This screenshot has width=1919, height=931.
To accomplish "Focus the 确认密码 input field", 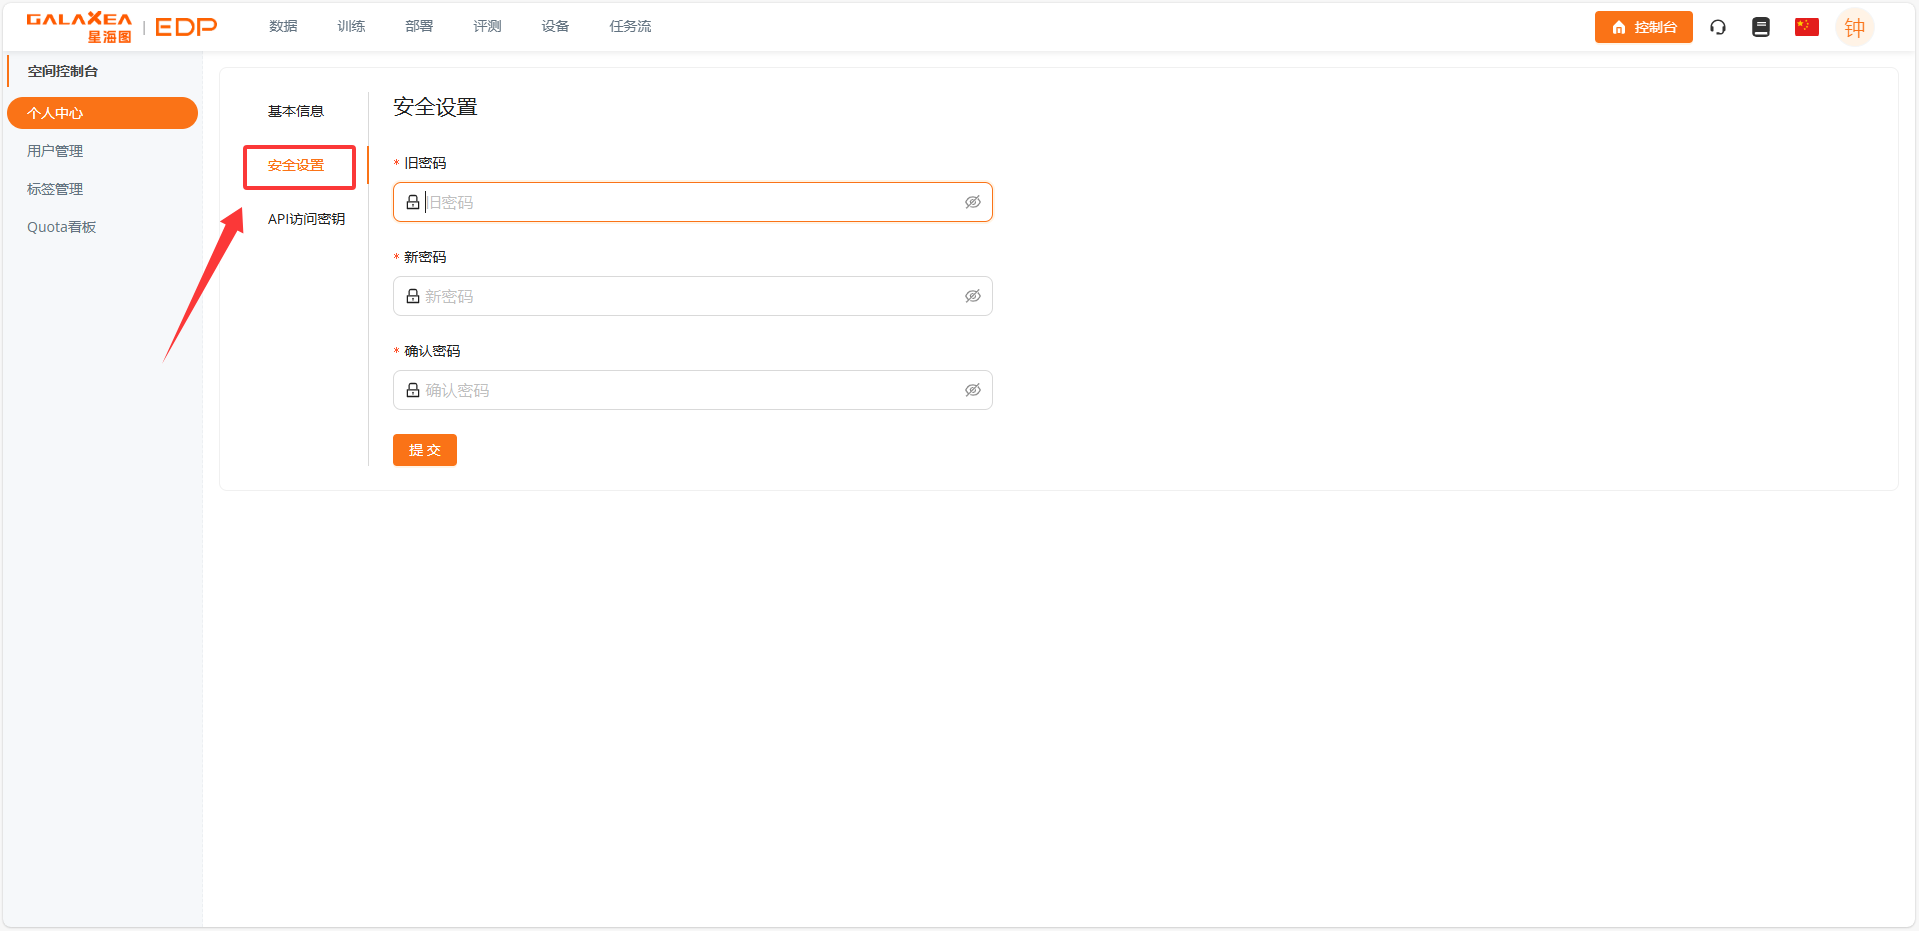I will coord(690,390).
